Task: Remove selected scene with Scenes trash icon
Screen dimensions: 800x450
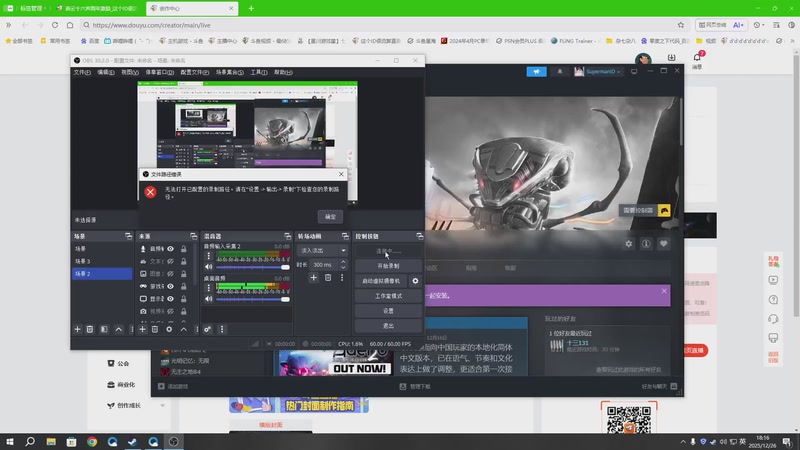Action: coord(90,330)
